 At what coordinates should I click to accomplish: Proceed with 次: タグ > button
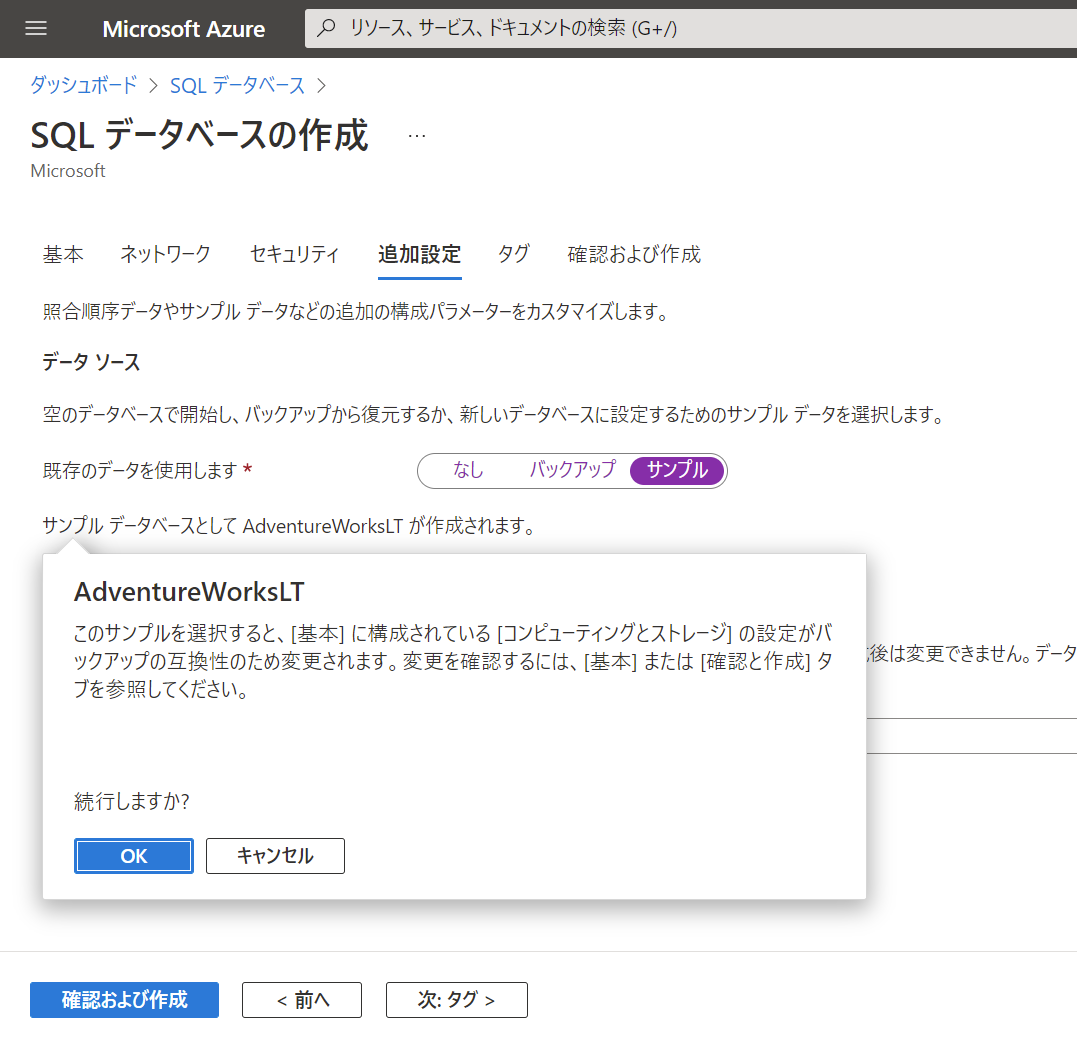coord(457,1000)
